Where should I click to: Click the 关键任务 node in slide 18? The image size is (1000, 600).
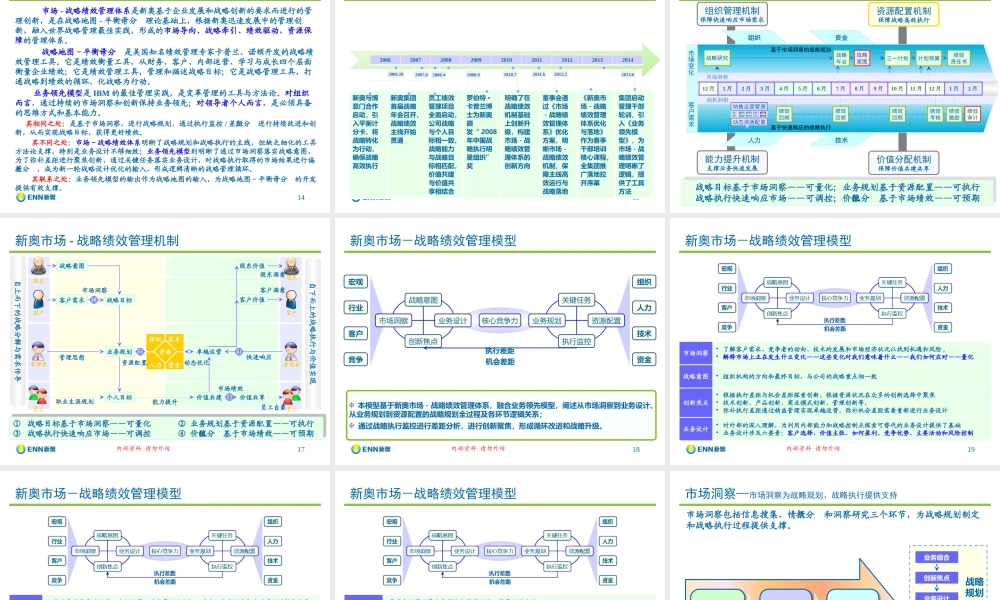[576, 300]
